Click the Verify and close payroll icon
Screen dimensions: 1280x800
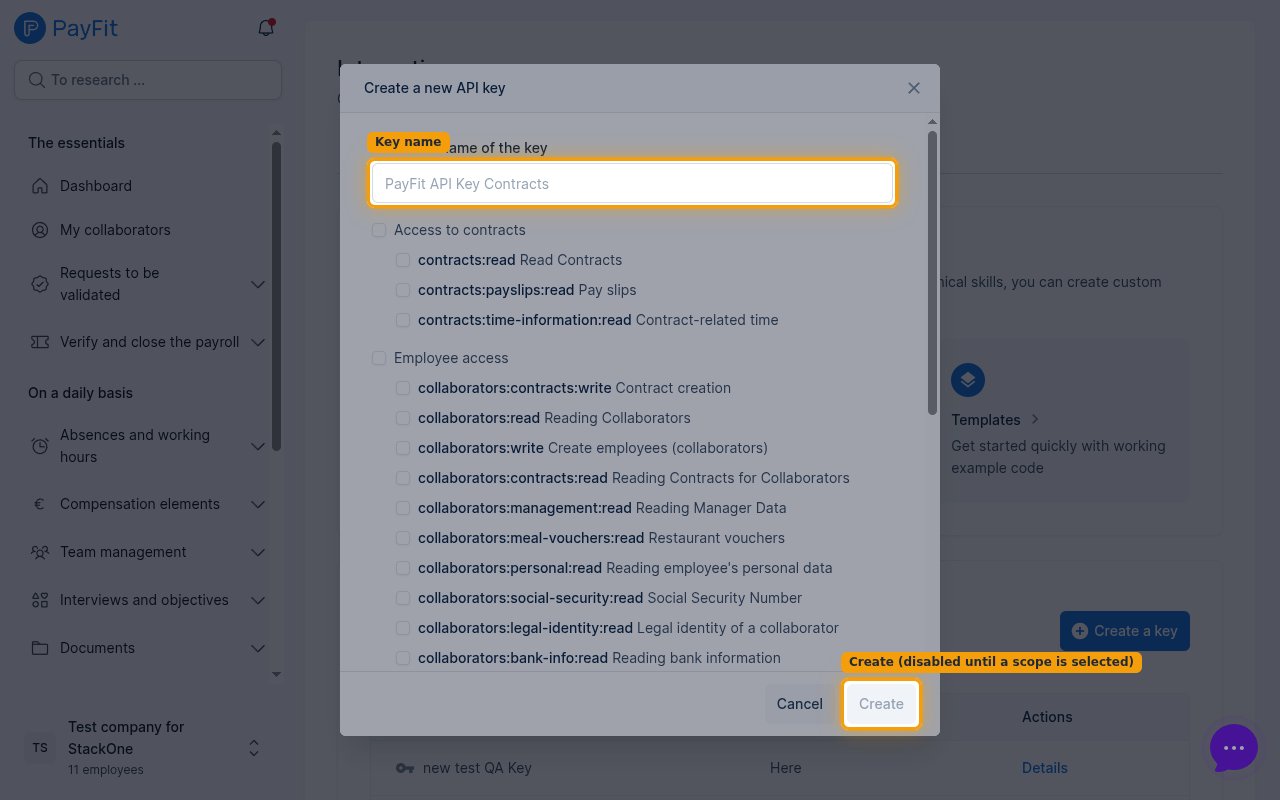click(40, 342)
